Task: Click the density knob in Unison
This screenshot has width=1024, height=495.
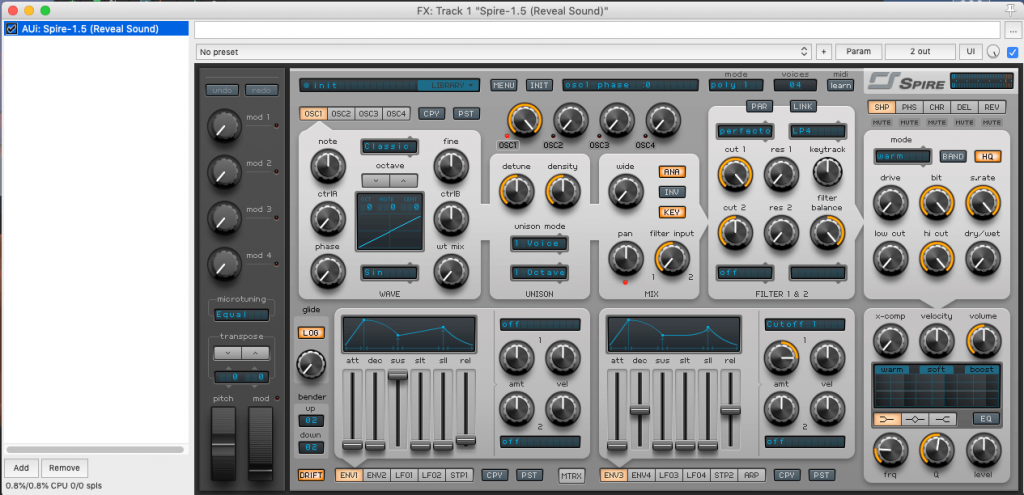Action: 562,191
